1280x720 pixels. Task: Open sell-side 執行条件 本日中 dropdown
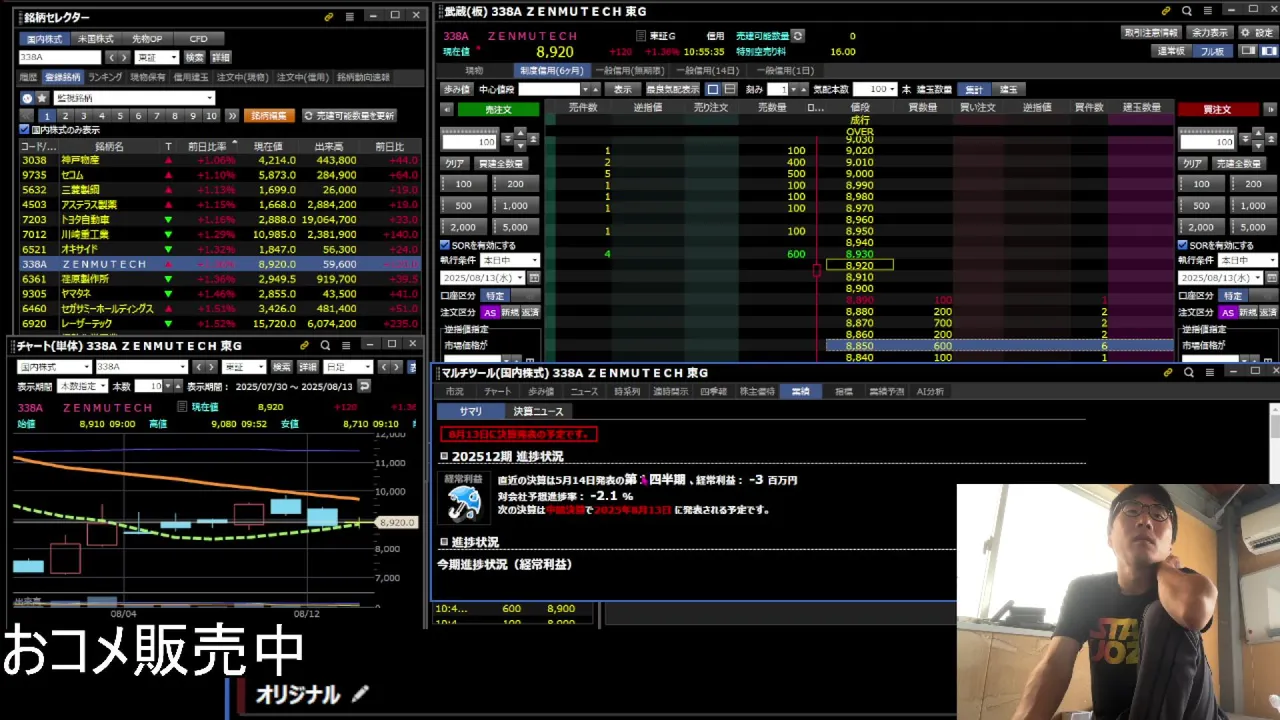tap(510, 260)
